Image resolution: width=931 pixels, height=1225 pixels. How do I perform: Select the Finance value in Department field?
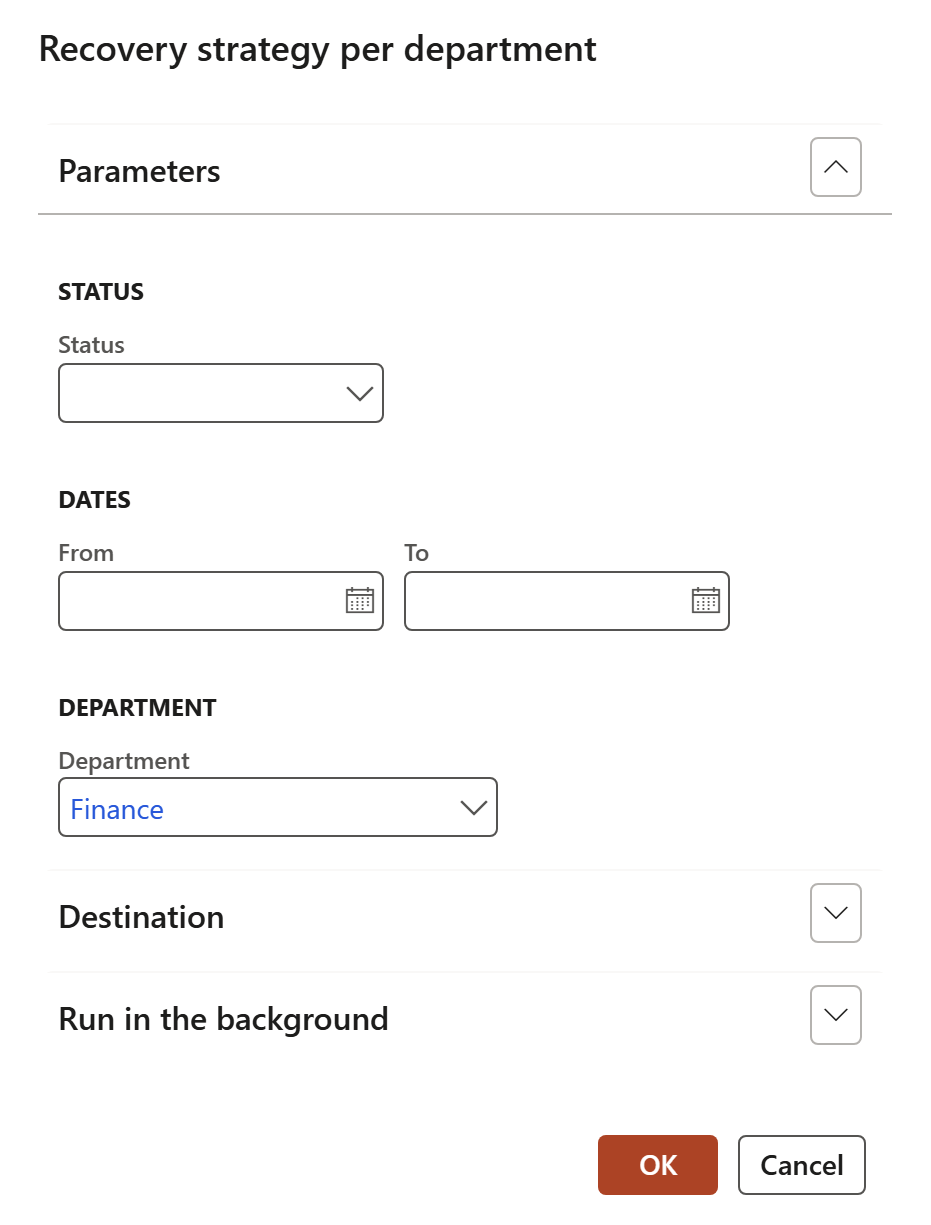pos(117,809)
